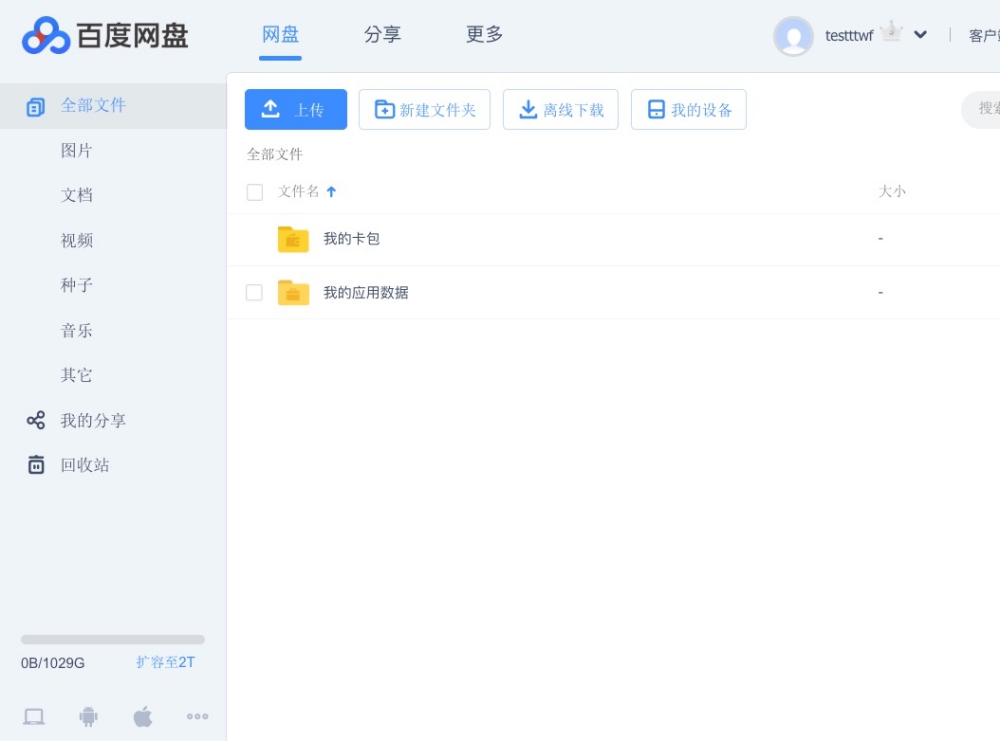The width and height of the screenshot is (1000, 741).
Task: Switch to the 分享 tab
Action: [382, 35]
